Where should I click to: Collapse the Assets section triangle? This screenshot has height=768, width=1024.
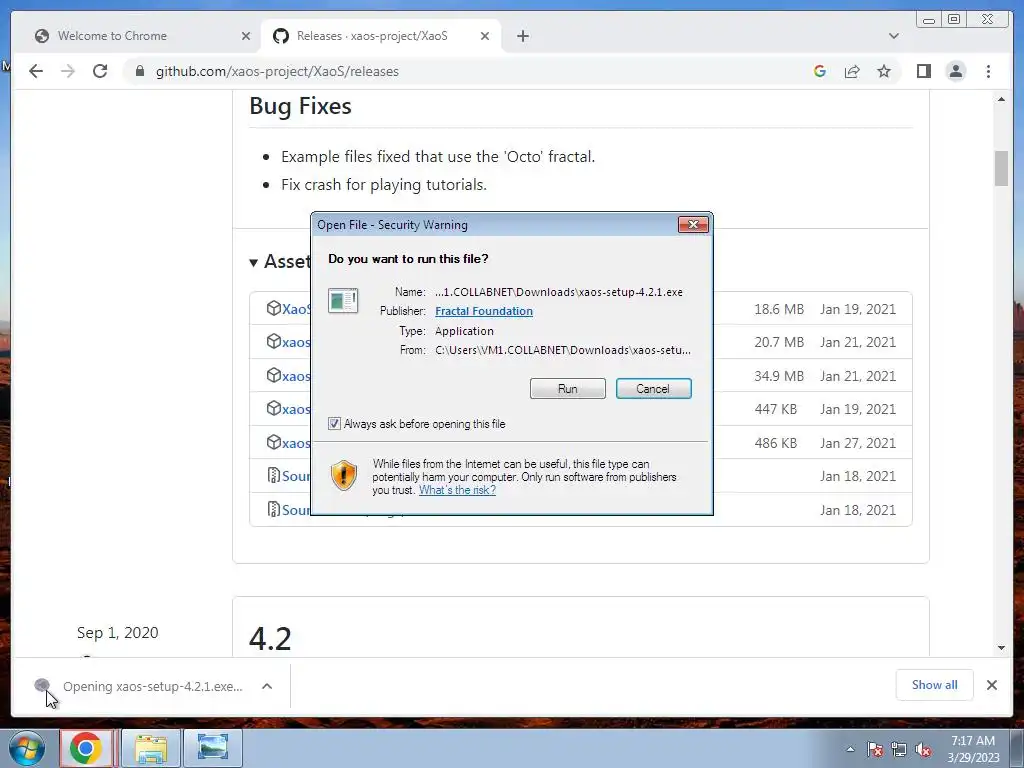point(253,263)
